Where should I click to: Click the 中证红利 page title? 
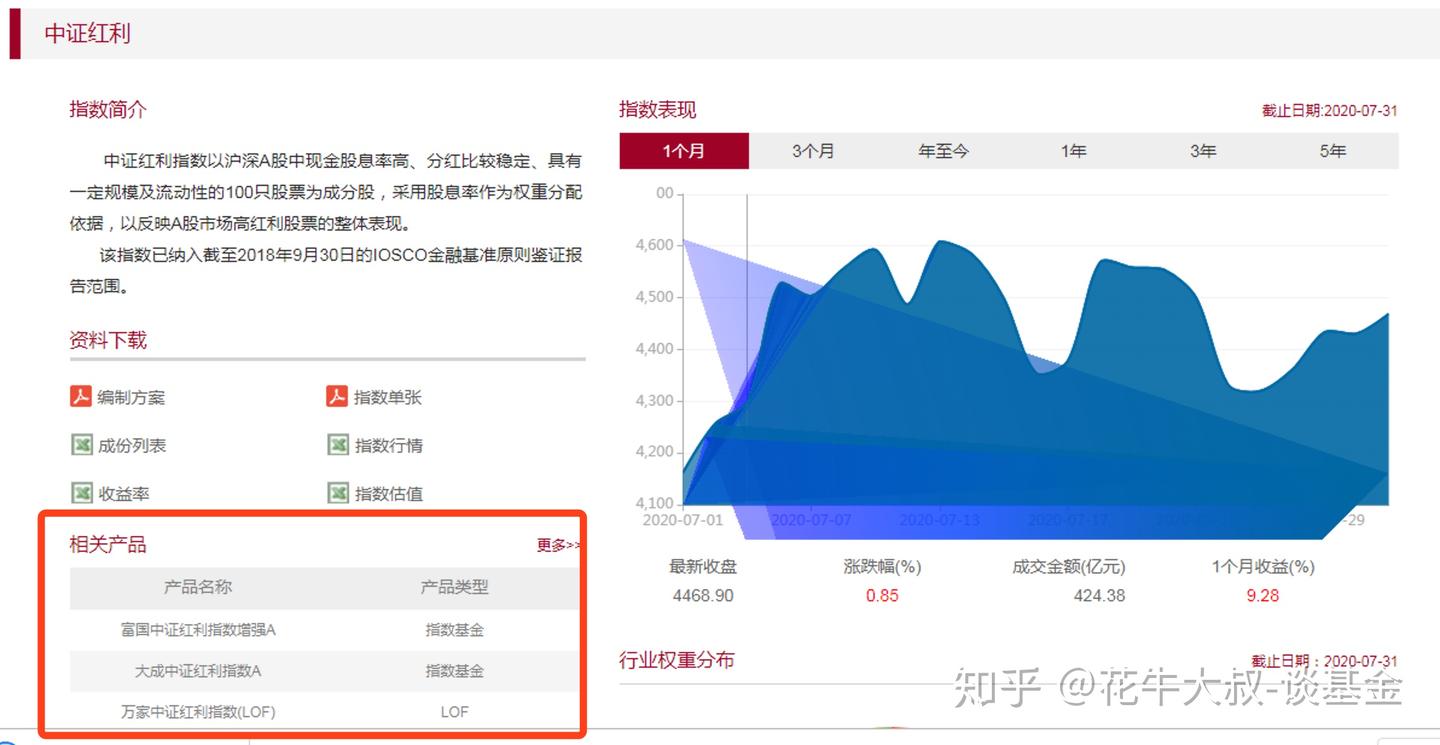tap(87, 32)
